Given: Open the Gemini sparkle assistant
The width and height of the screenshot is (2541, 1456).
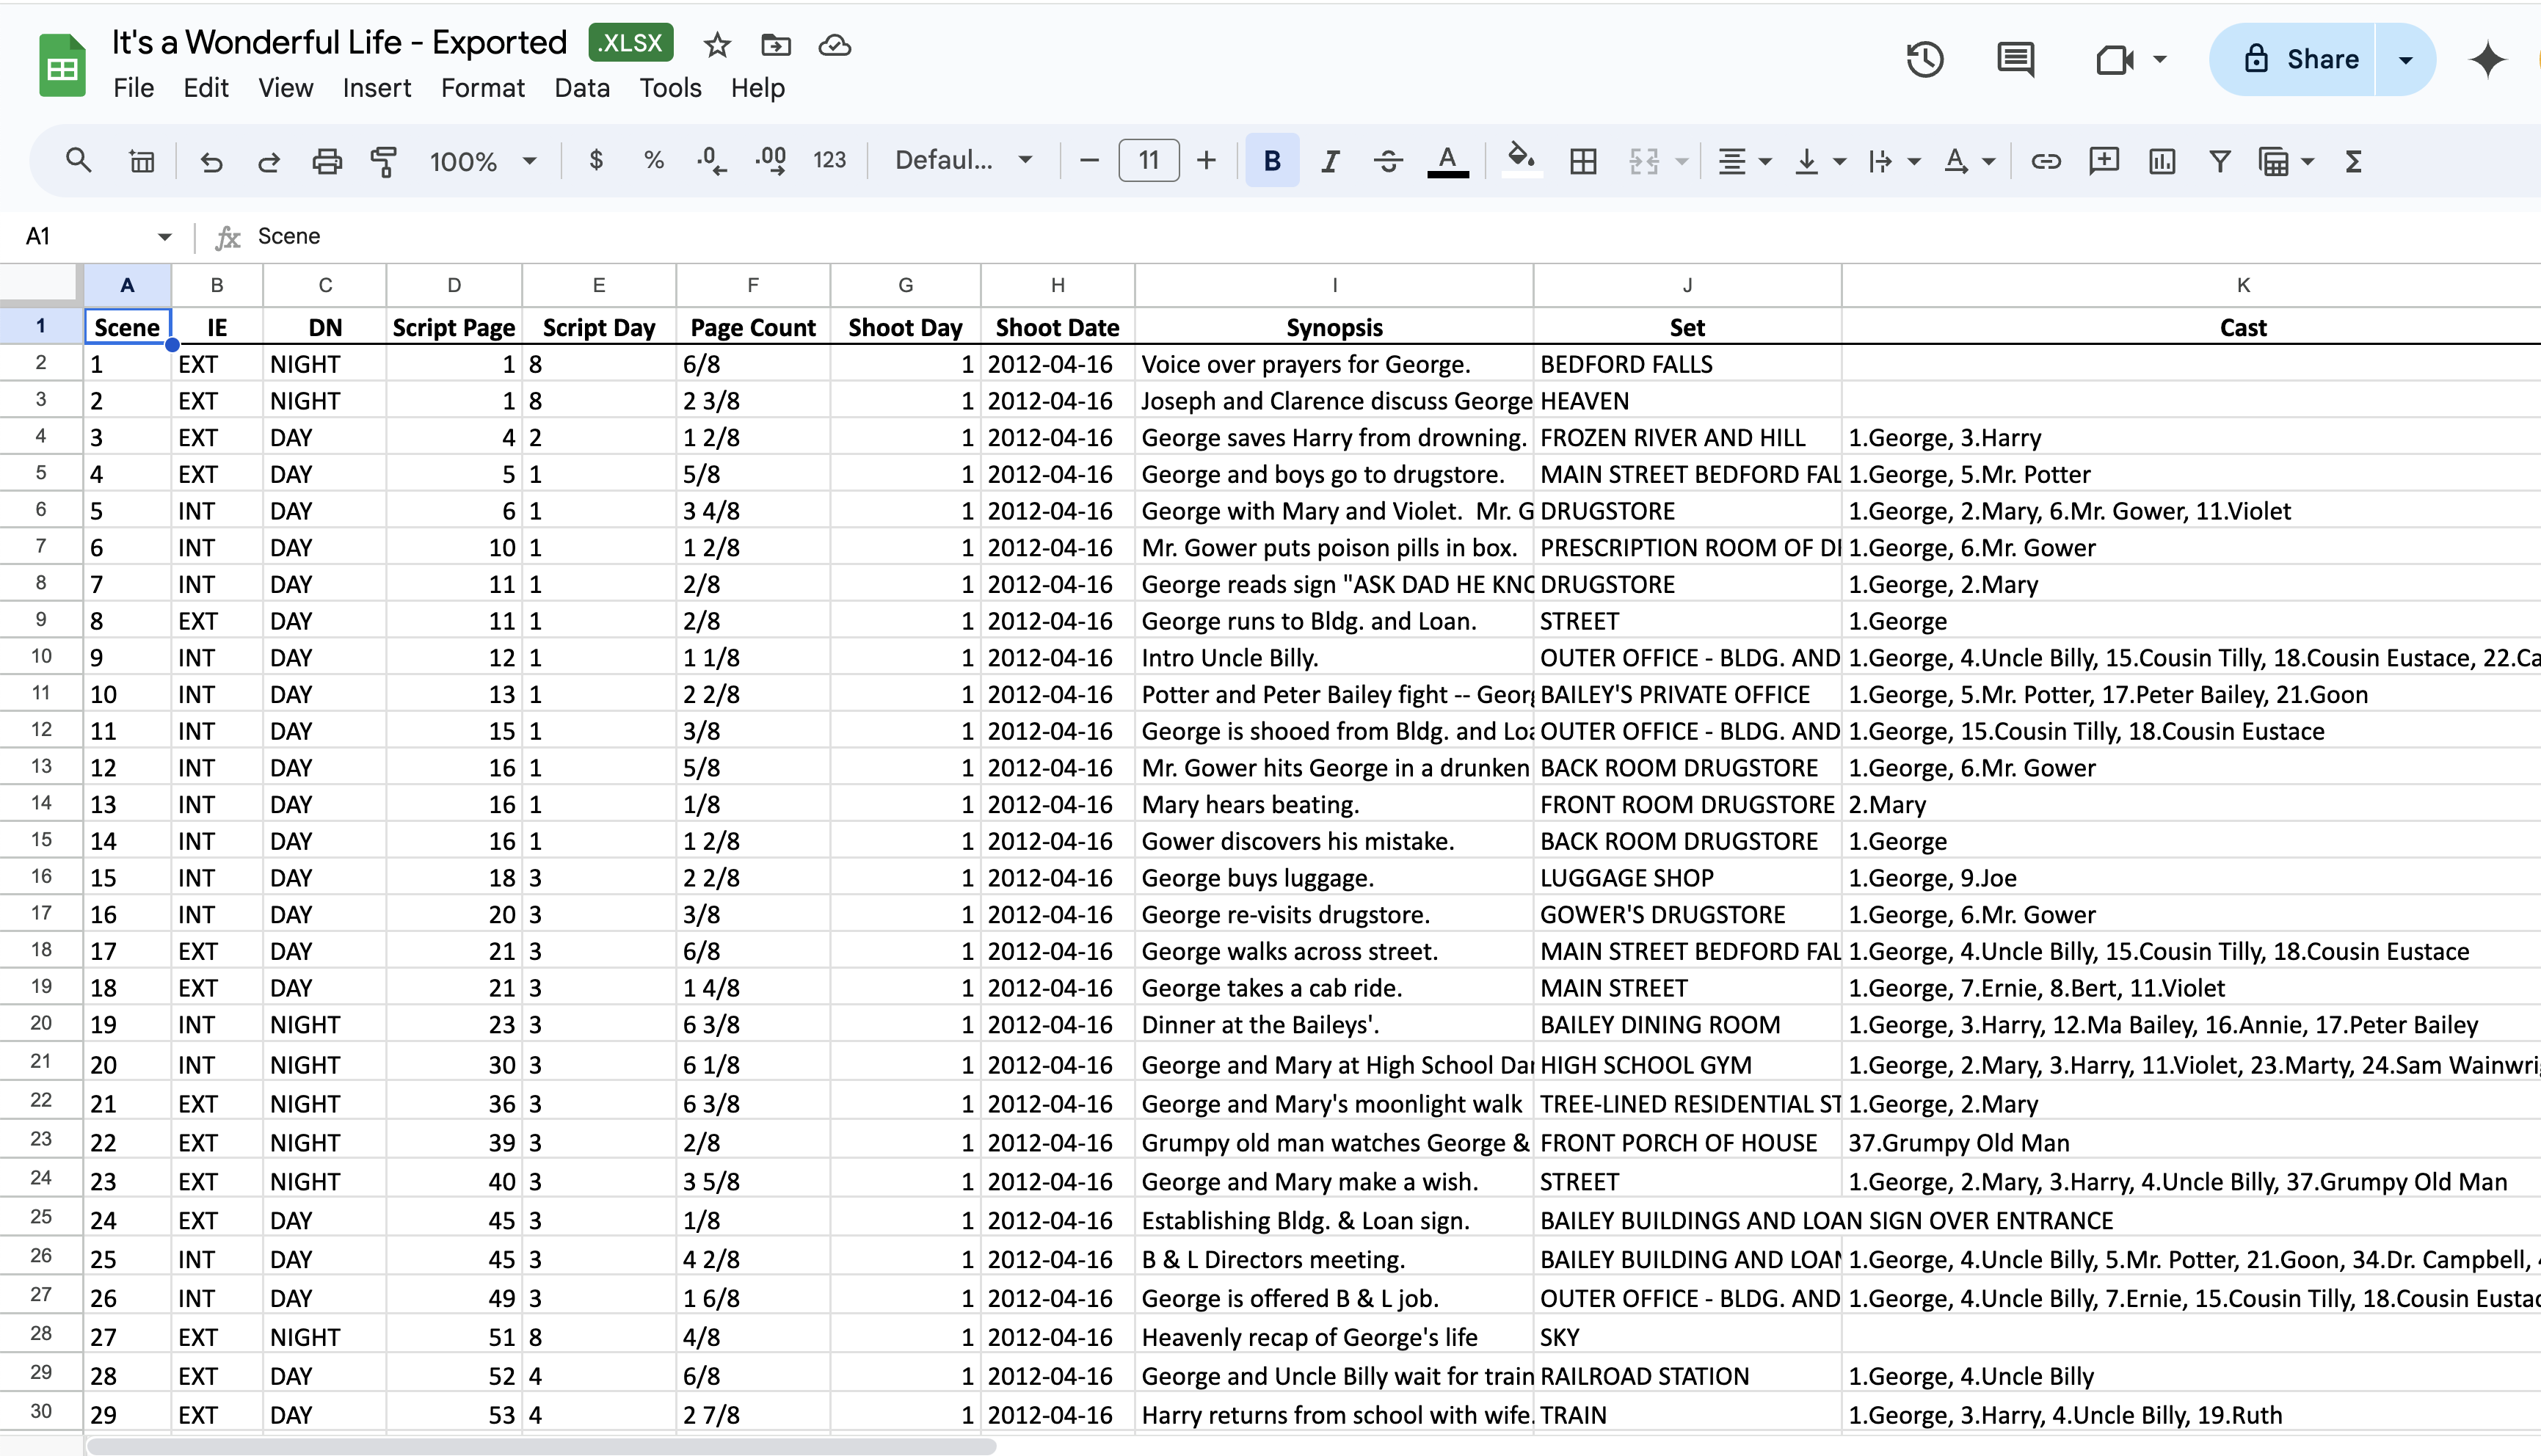Looking at the screenshot, I should (x=2487, y=59).
